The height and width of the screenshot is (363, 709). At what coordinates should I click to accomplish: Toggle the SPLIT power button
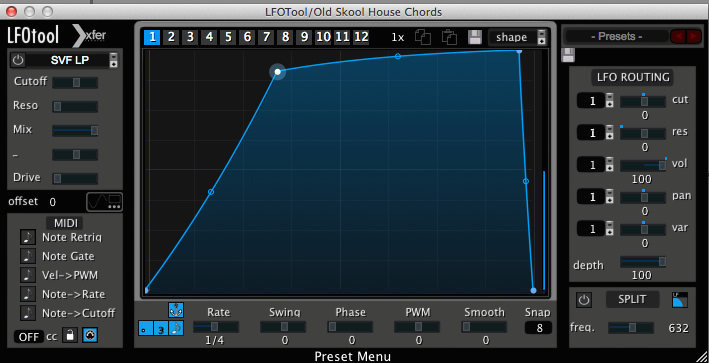point(584,300)
